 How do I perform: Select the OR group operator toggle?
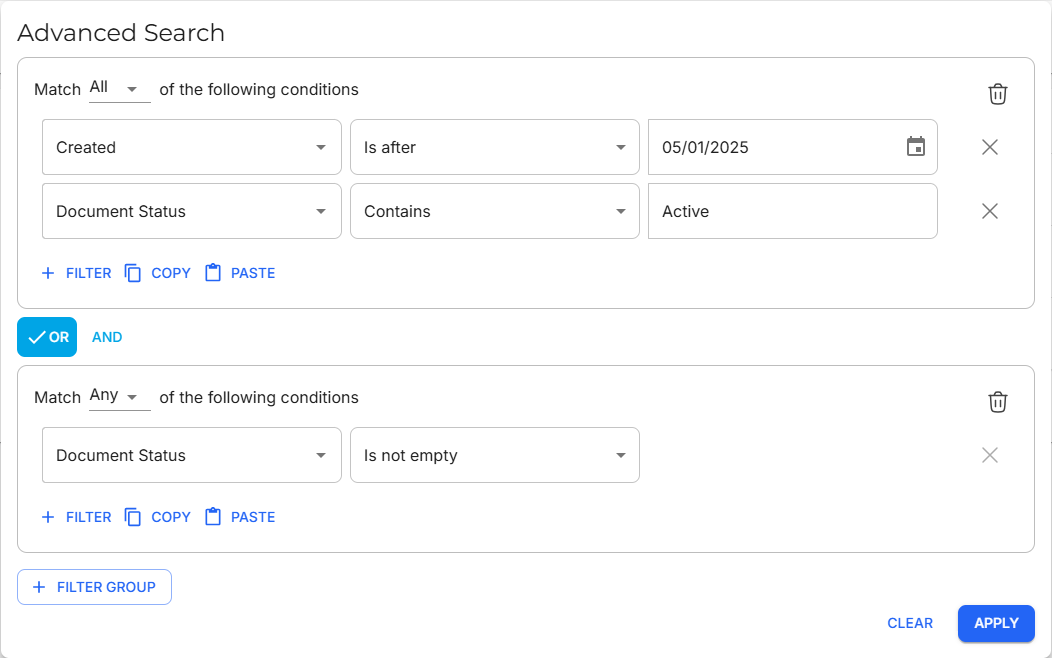47,337
